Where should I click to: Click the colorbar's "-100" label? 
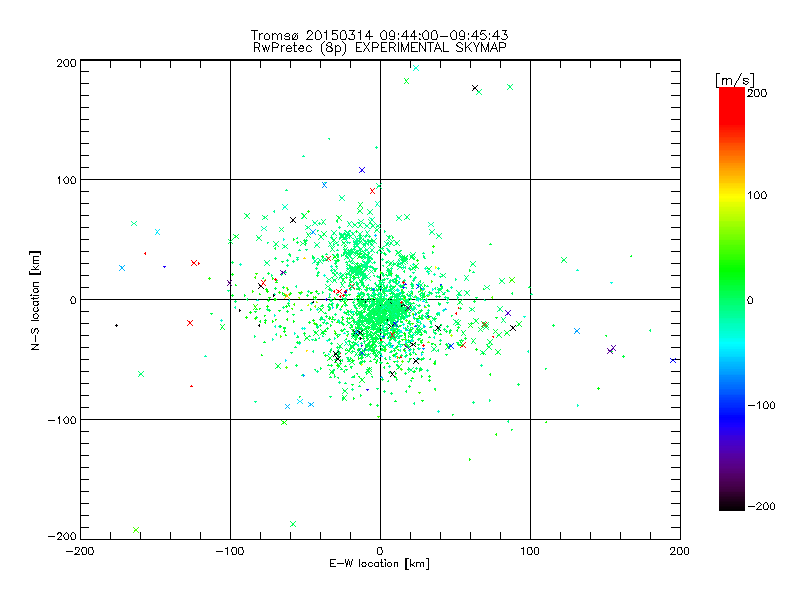click(x=761, y=406)
